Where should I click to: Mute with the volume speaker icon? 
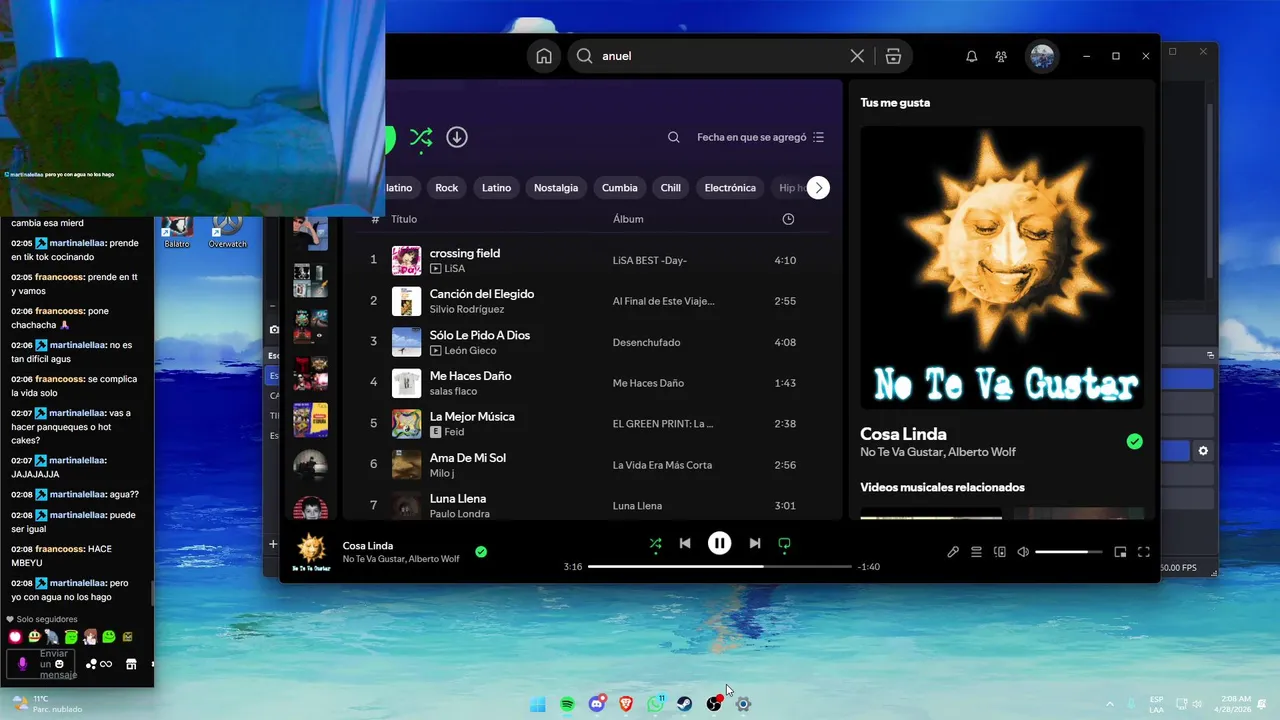1023,551
